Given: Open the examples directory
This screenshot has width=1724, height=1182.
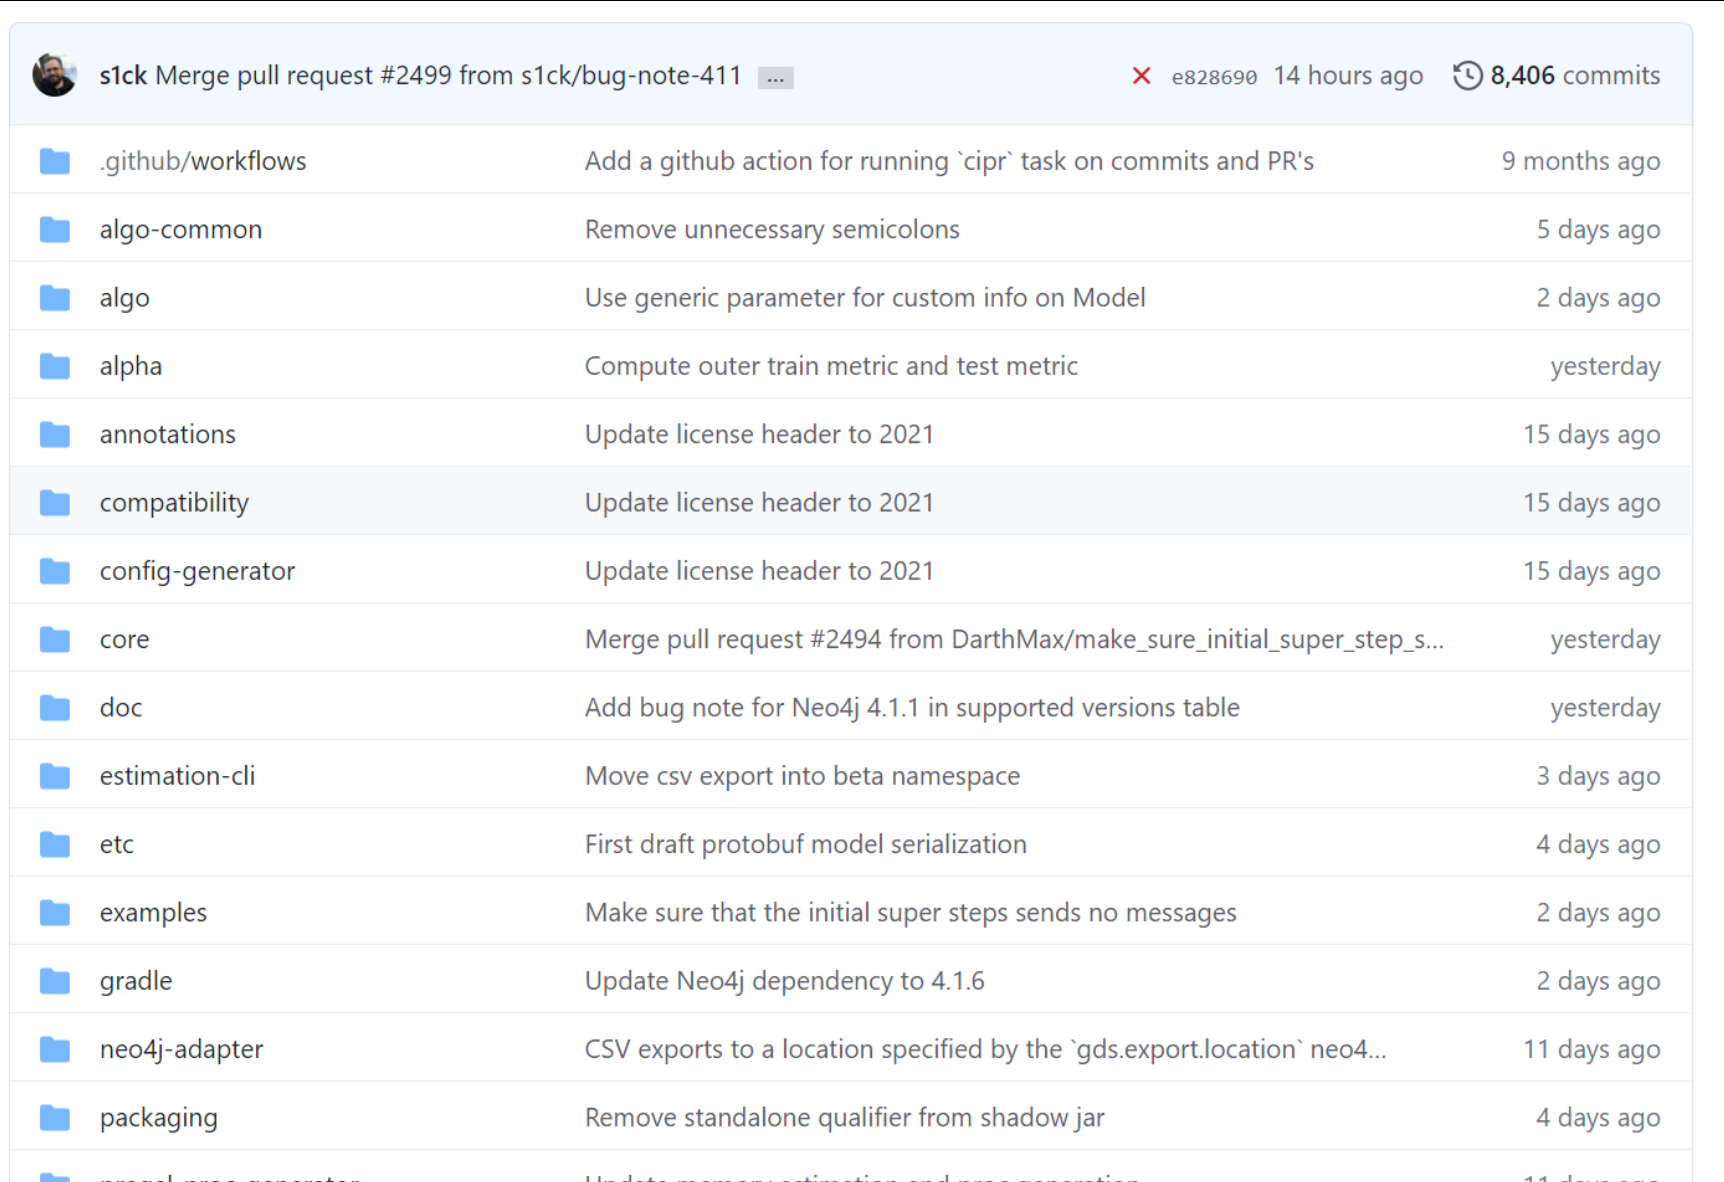Looking at the screenshot, I should [152, 911].
